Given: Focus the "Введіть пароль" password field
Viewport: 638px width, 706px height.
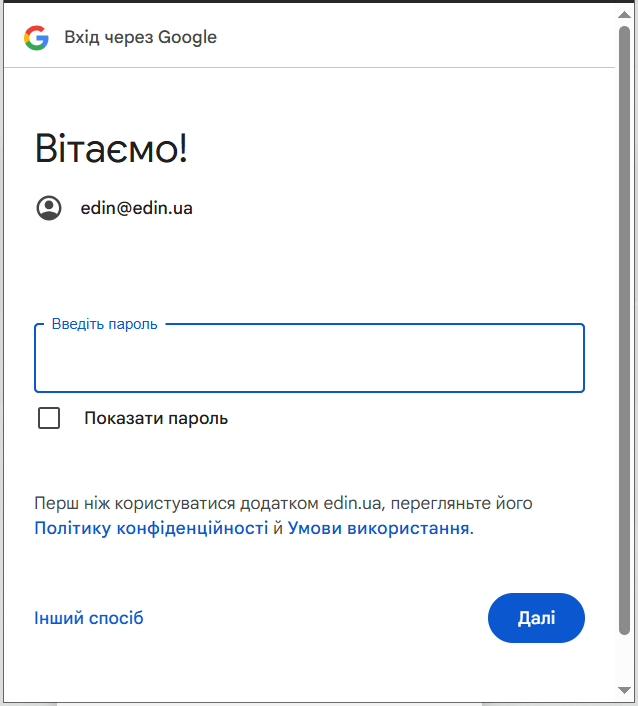Looking at the screenshot, I should point(309,362).
